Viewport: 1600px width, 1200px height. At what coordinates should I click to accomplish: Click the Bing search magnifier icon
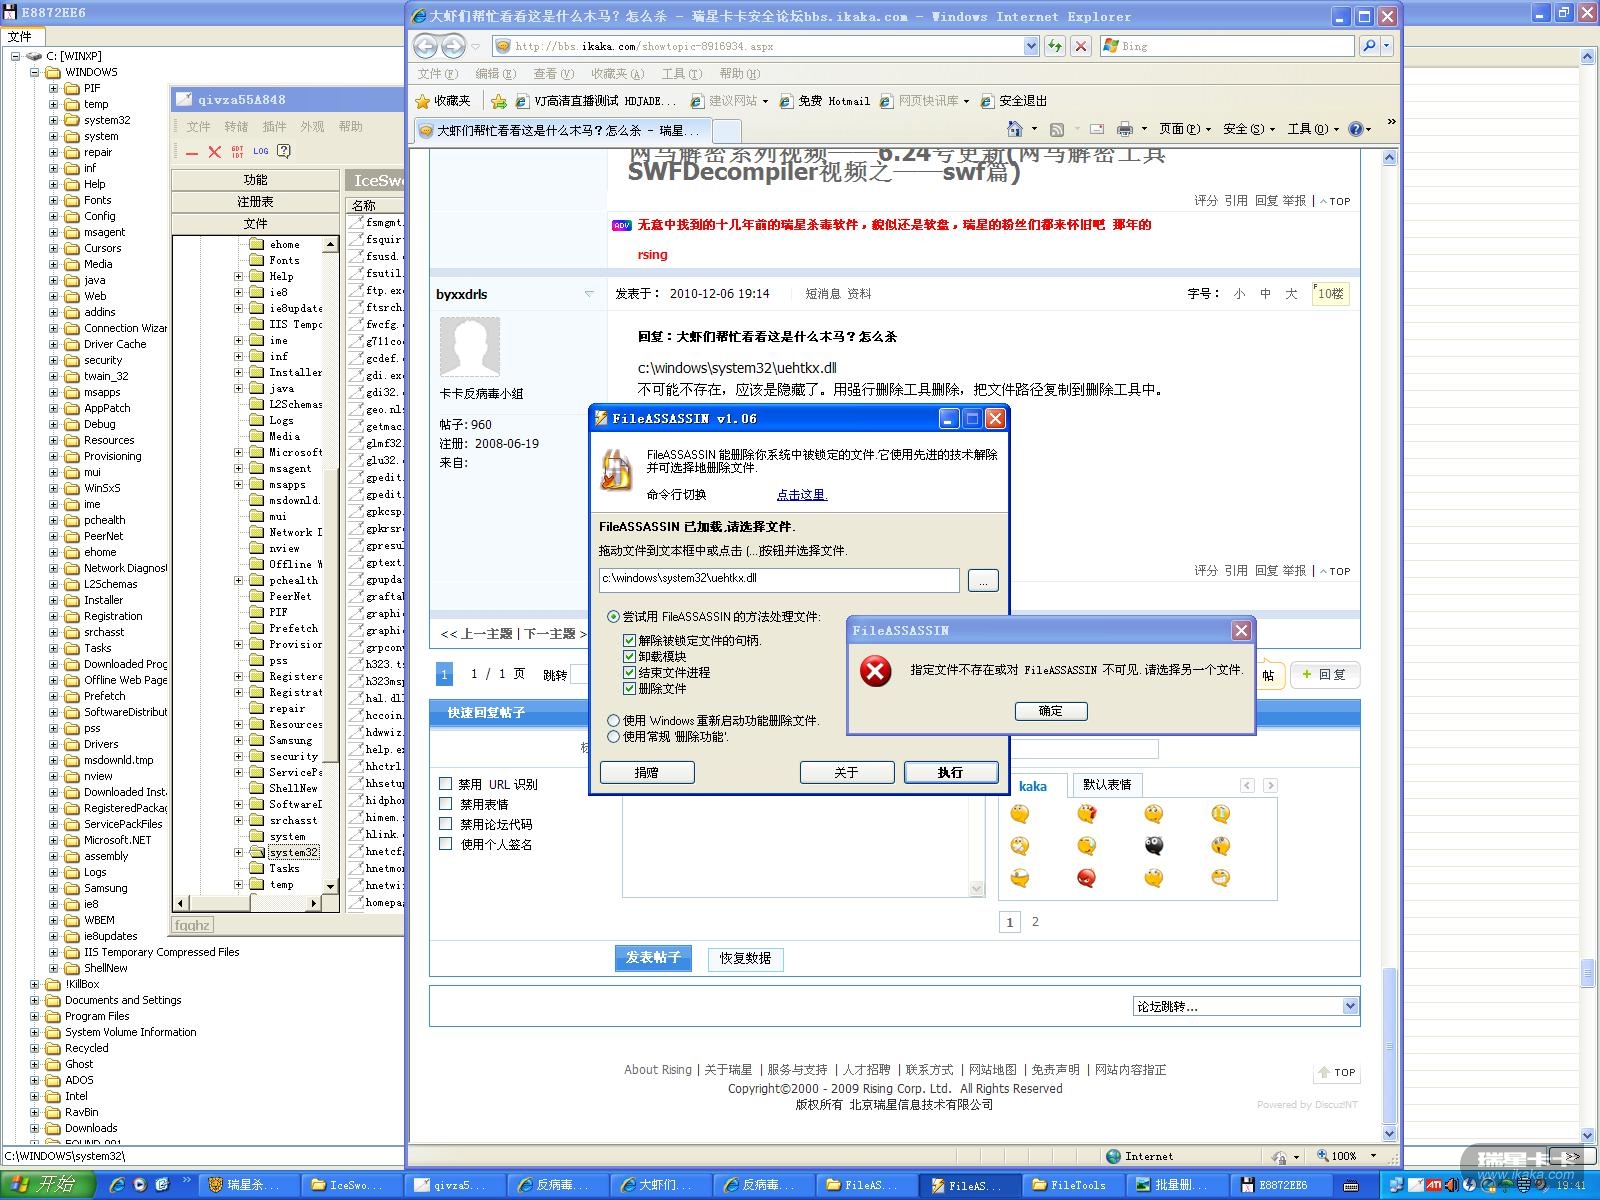pos(1369,46)
